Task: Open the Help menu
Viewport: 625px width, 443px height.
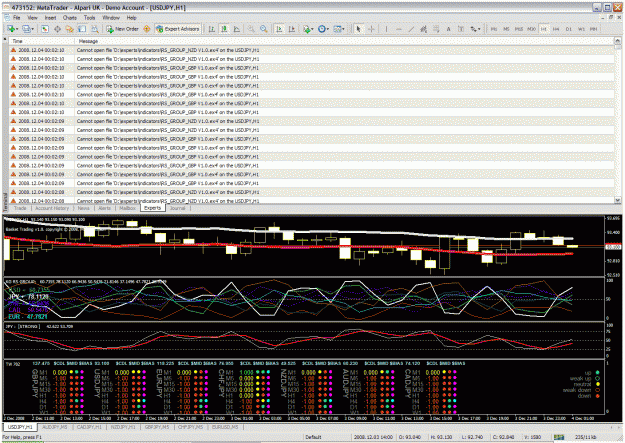Action: coord(132,18)
